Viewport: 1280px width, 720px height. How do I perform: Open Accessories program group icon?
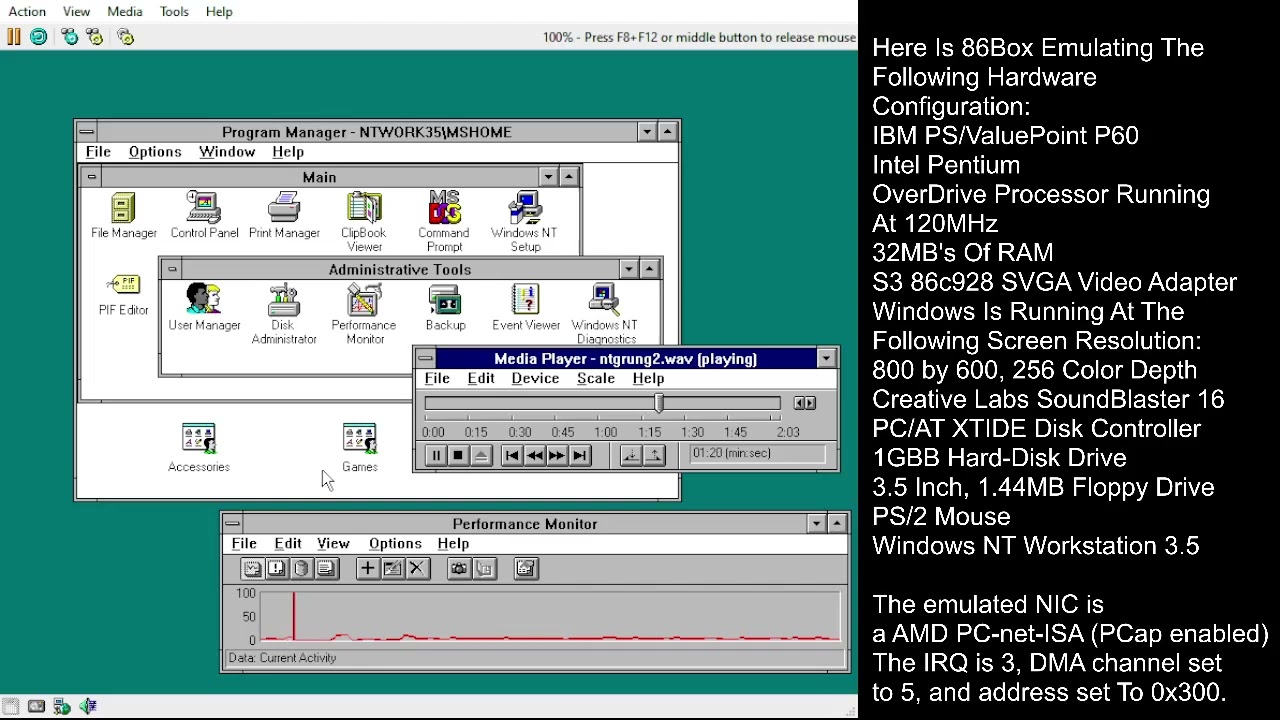point(199,447)
